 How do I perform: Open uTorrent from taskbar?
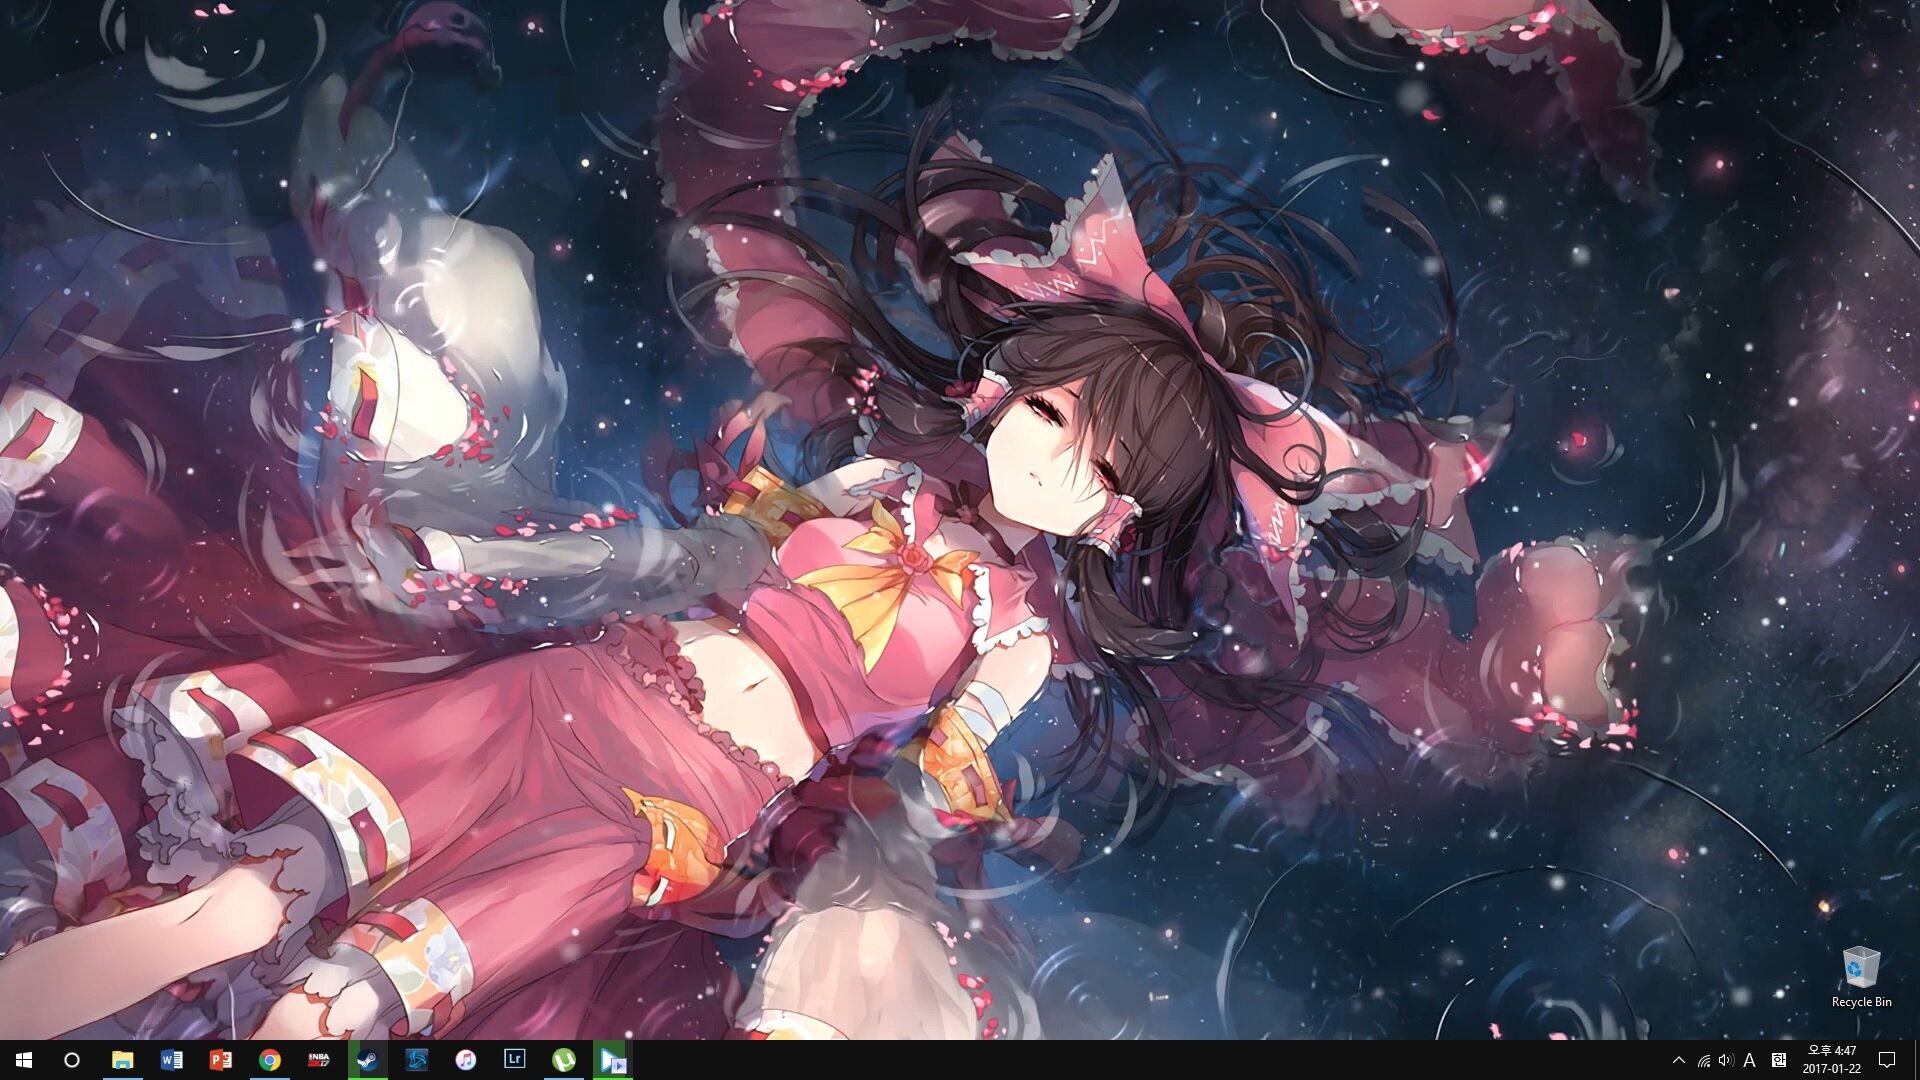[563, 1060]
